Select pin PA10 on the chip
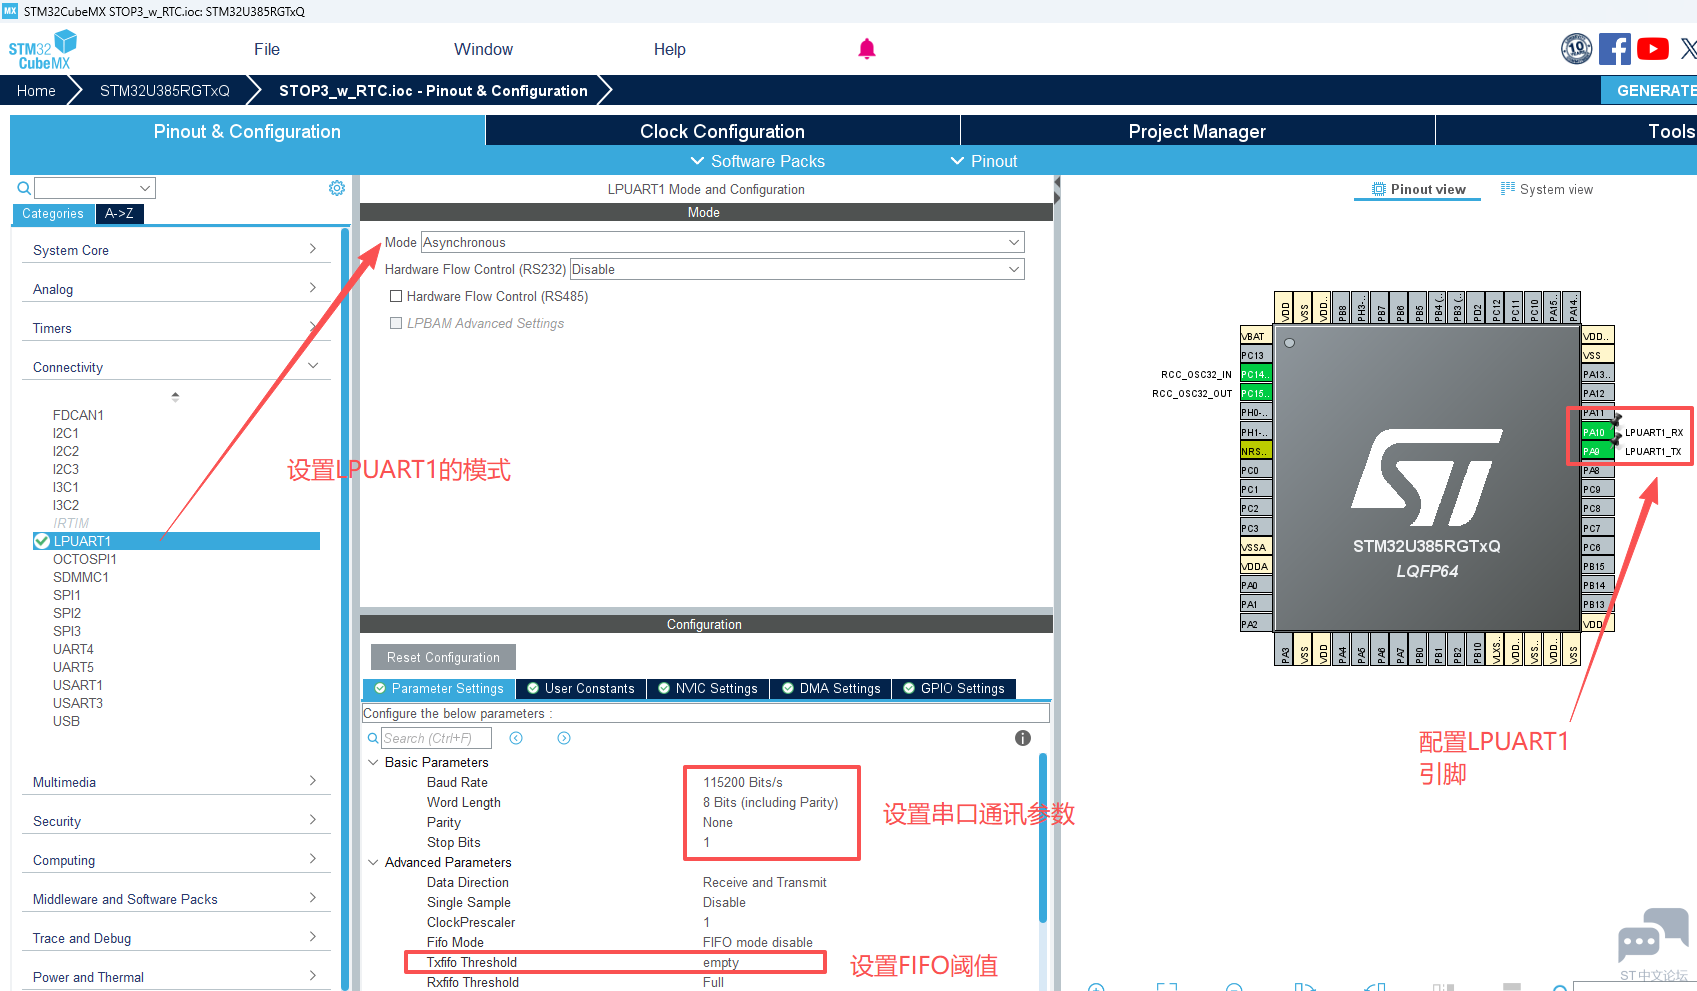 pos(1597,432)
